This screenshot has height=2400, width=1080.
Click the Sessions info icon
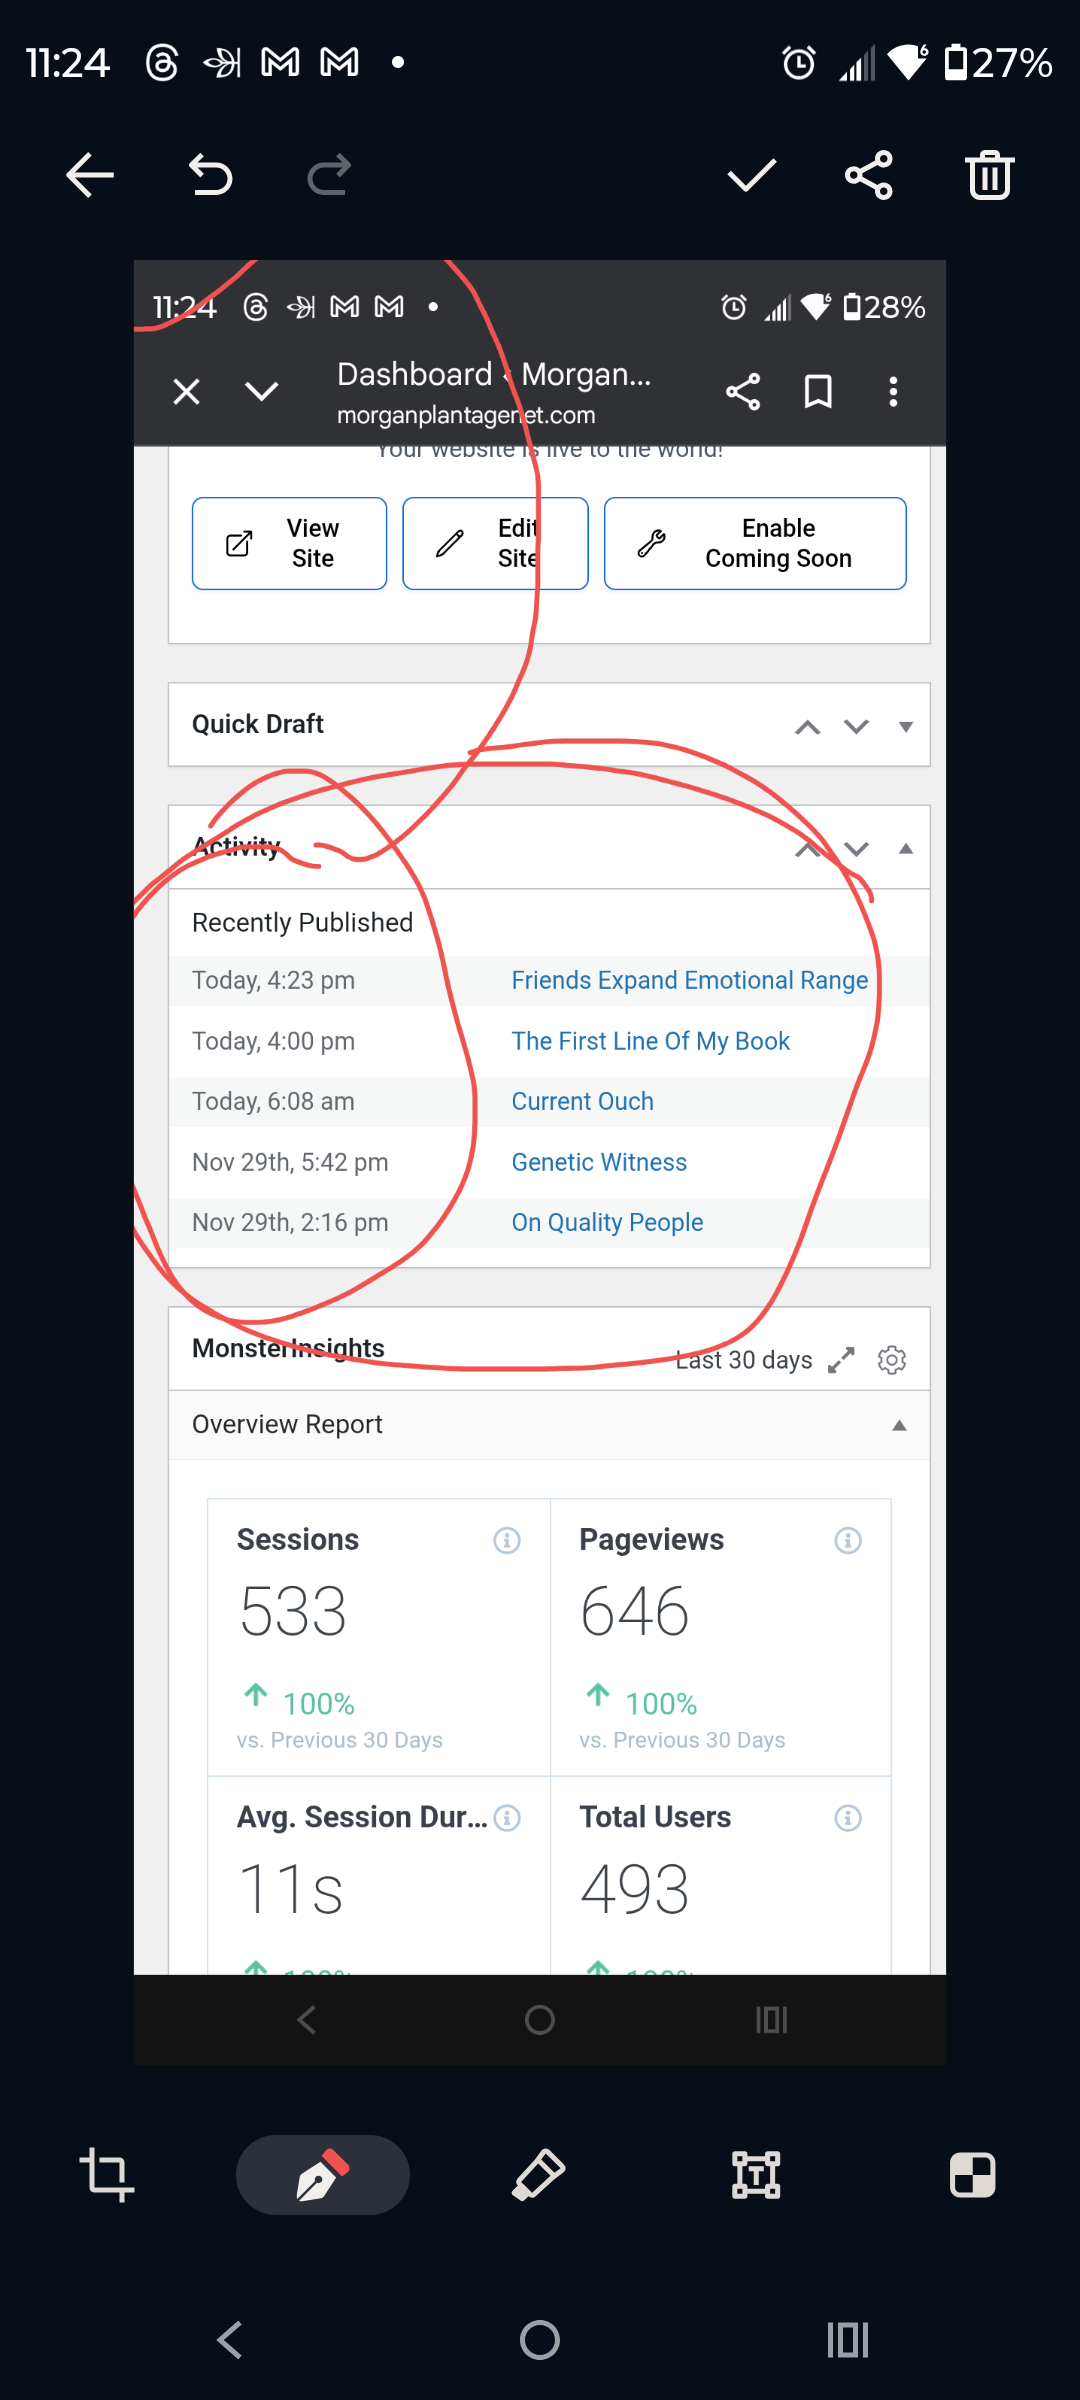(507, 1540)
